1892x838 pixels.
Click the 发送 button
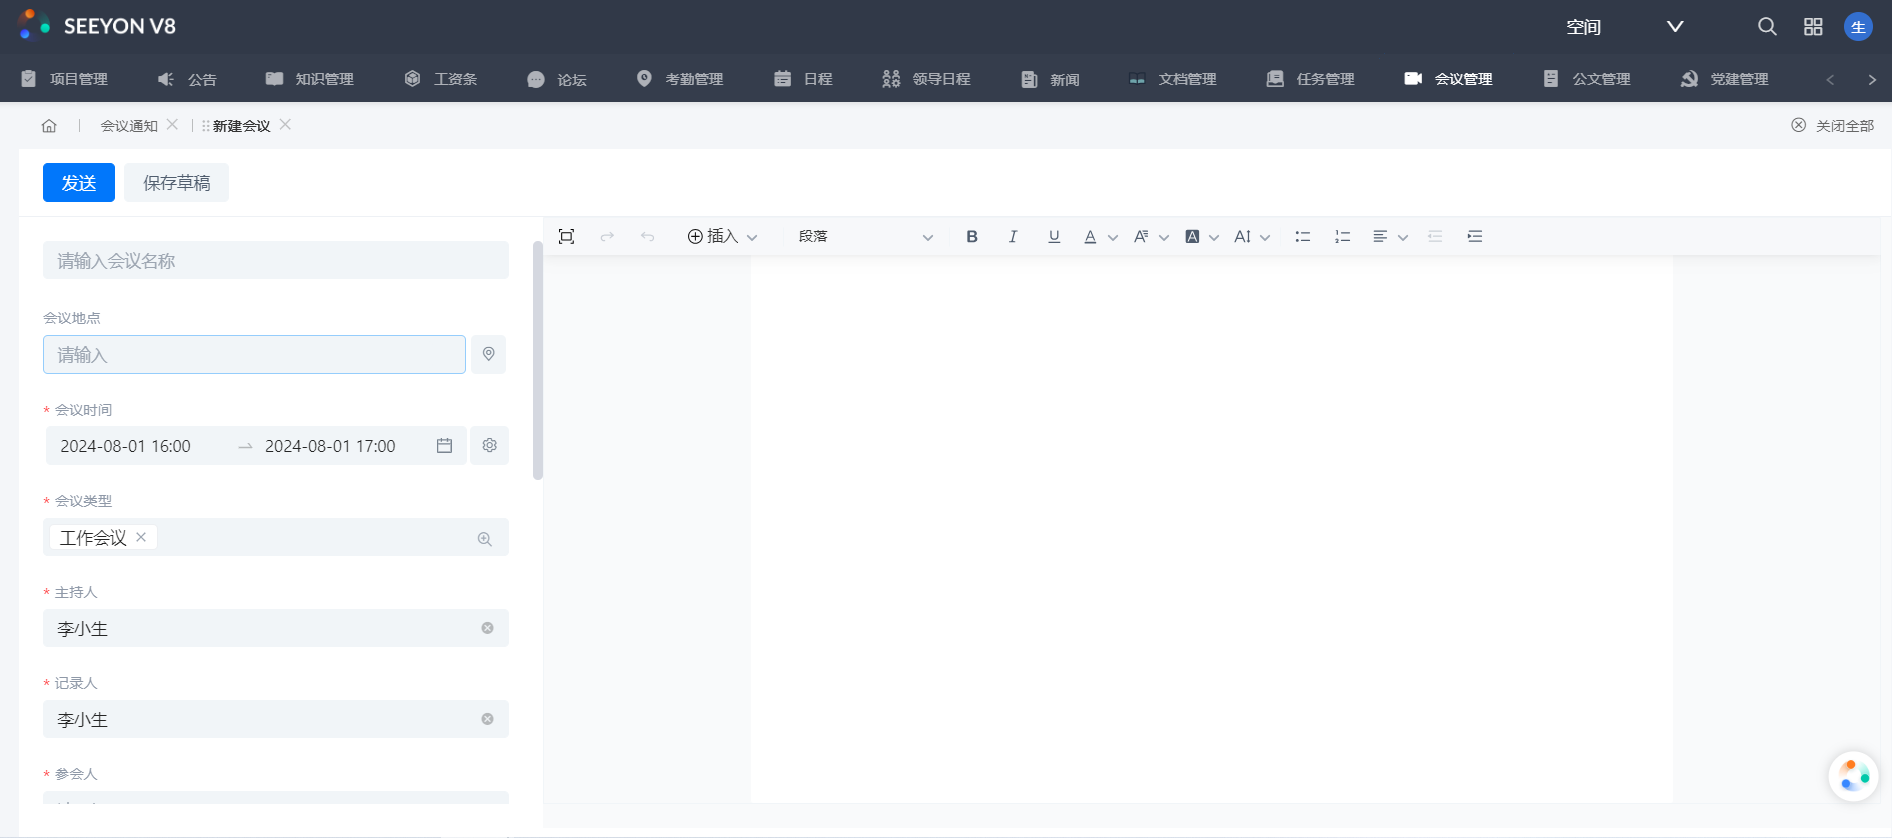pyautogui.click(x=79, y=183)
